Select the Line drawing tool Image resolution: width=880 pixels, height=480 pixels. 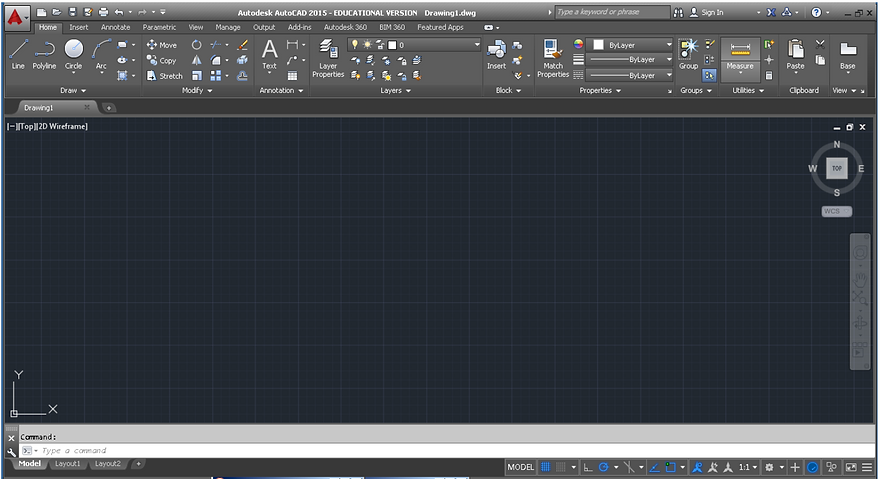point(18,54)
